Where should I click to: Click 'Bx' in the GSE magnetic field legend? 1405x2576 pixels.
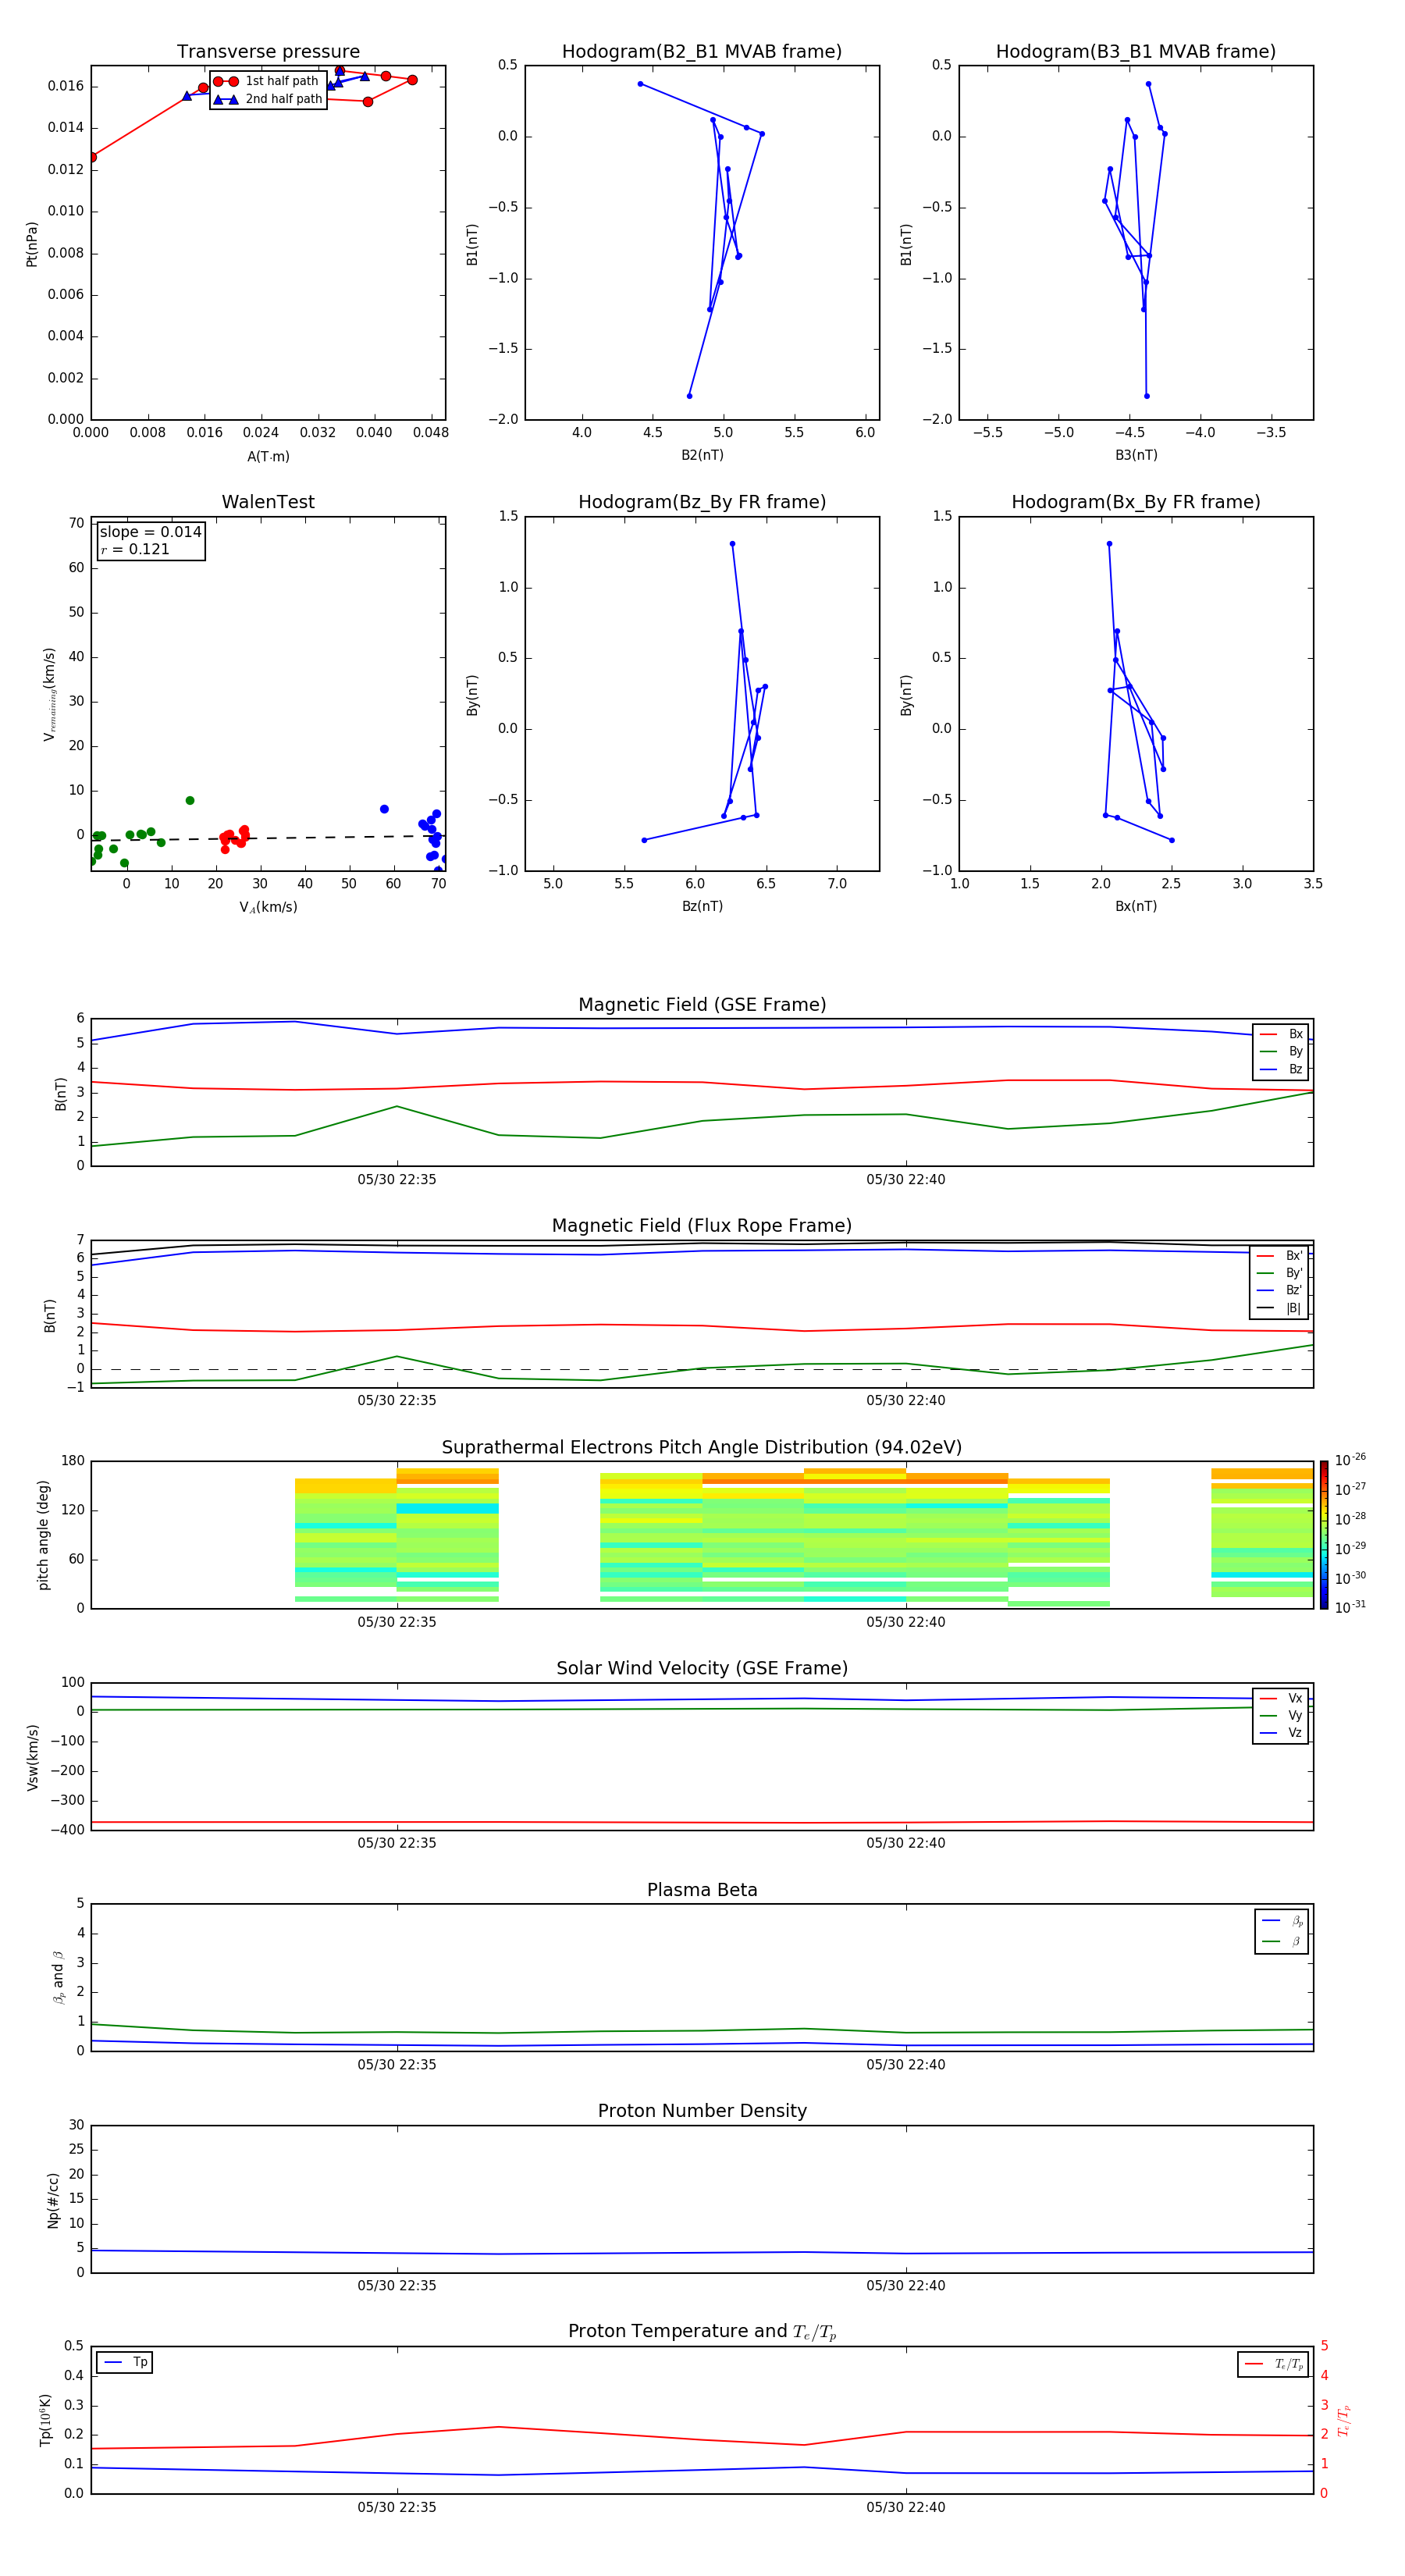coord(1282,1034)
